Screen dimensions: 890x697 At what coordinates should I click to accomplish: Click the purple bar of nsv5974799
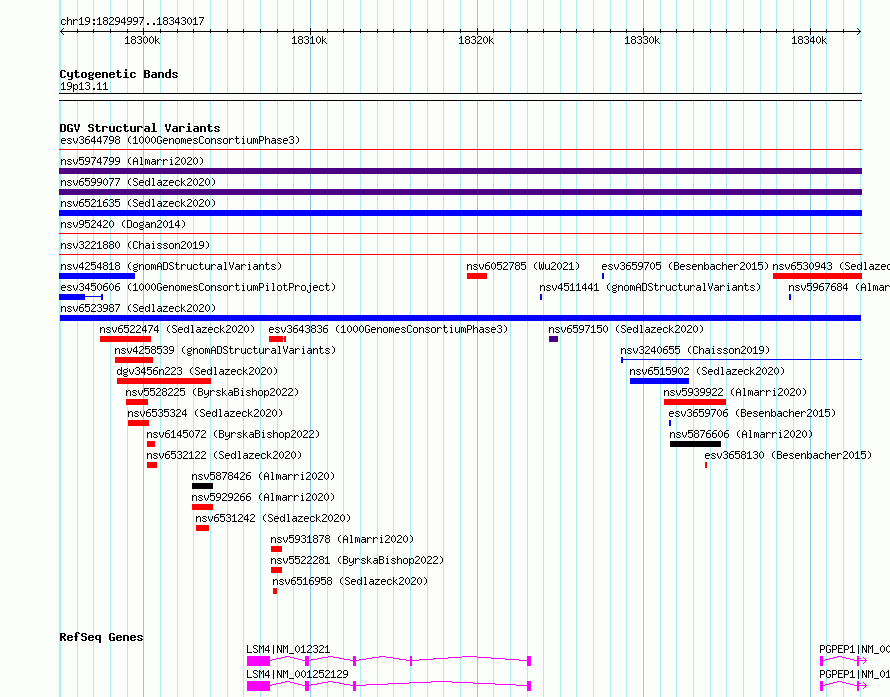coord(460,171)
